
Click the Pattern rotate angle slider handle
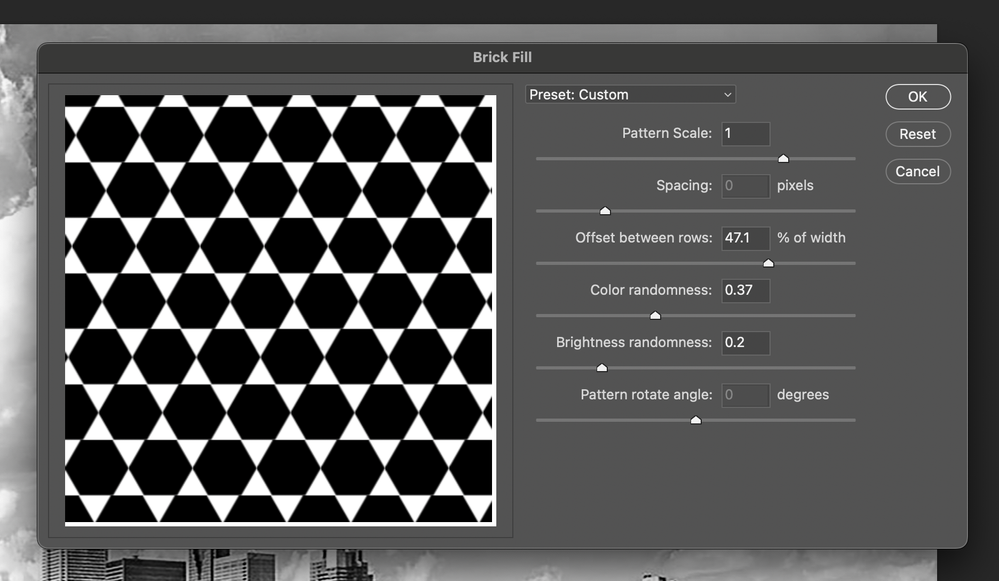point(695,420)
